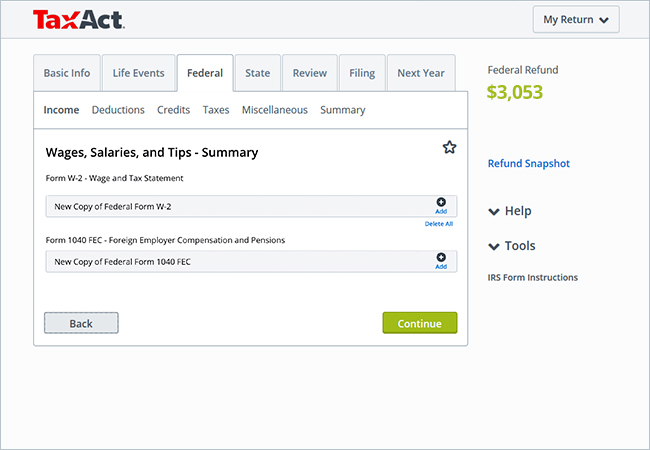The image size is (650, 450).
Task: Click the Delete All link
Action: point(439,224)
